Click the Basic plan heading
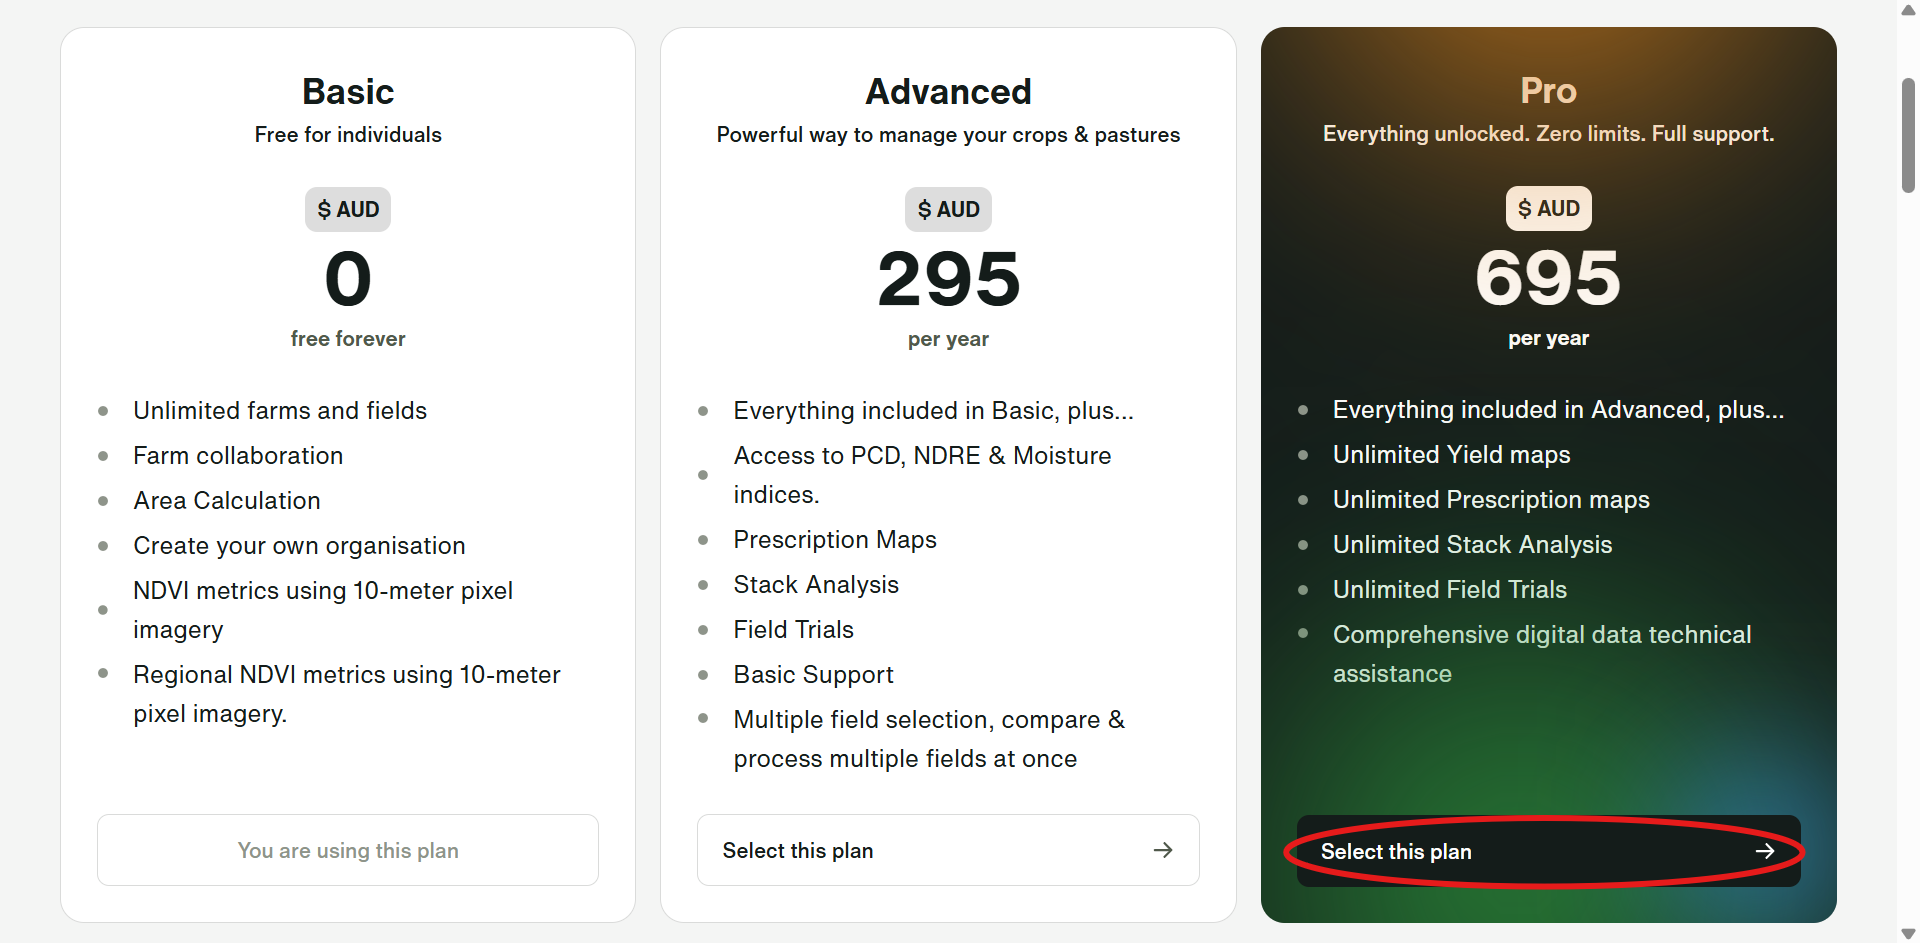Viewport: 1920px width, 943px height. click(348, 92)
